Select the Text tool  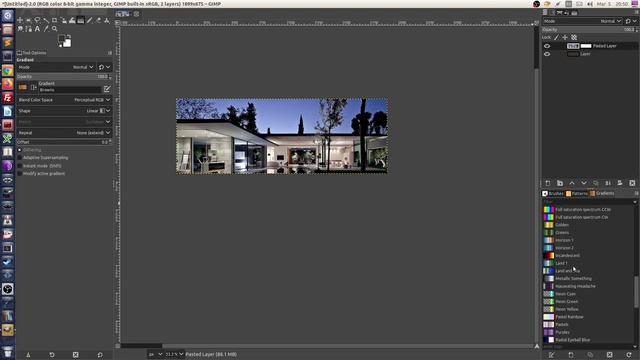37,29
